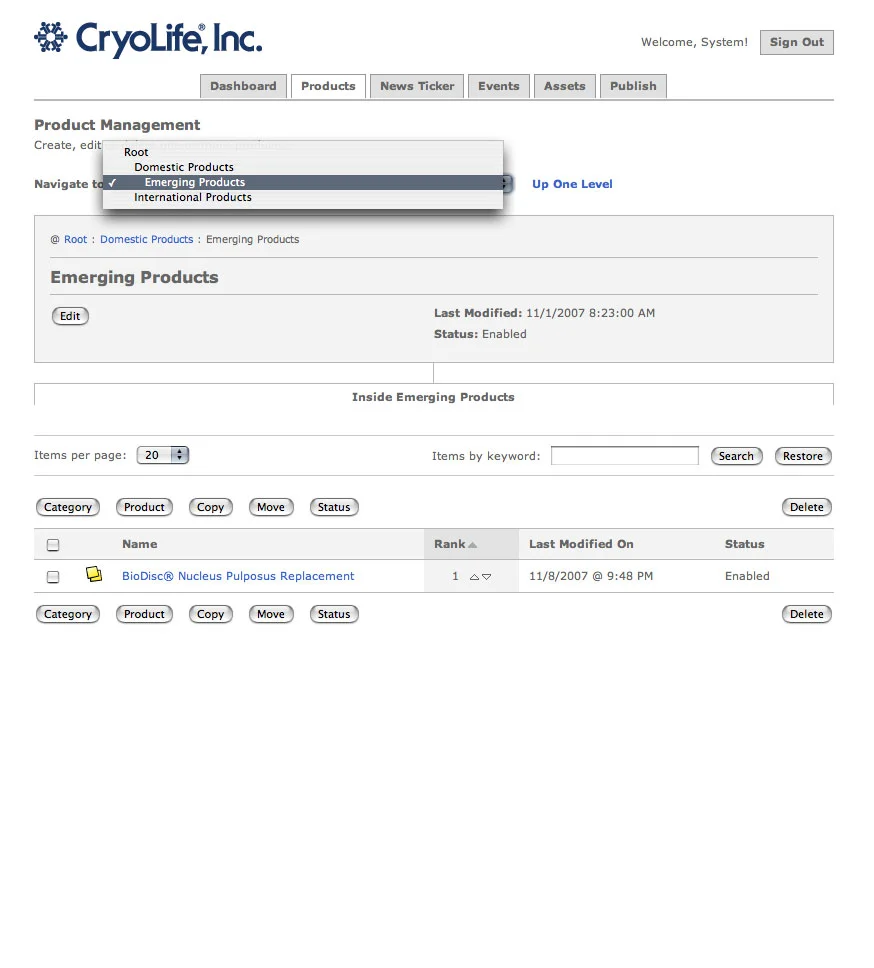
Task: Click the 'Inside Emerging Products' heading
Action: [x=433, y=397]
